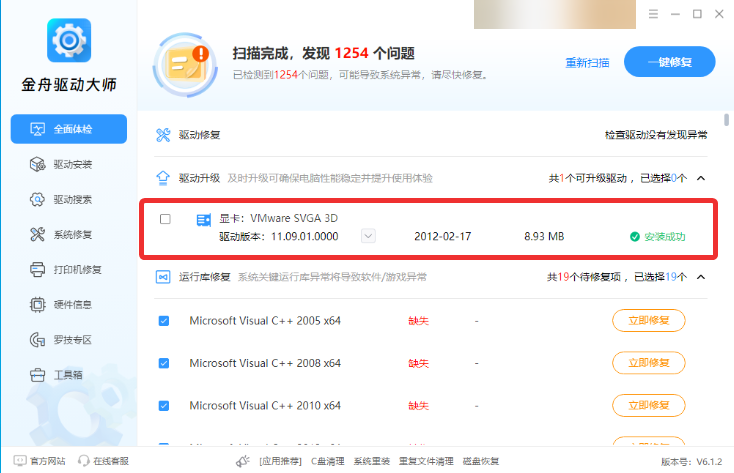The width and height of the screenshot is (734, 473).
Task: Click the scan result warning icon
Action: tap(185, 65)
